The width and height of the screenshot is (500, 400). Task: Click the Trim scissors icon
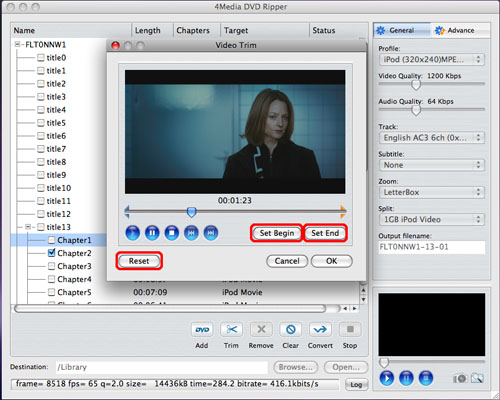tap(231, 330)
